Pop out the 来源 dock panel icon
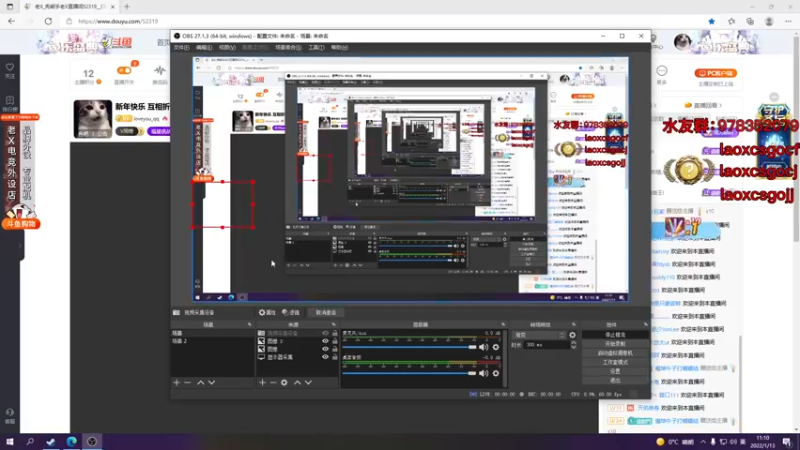800x450 pixels. [334, 324]
